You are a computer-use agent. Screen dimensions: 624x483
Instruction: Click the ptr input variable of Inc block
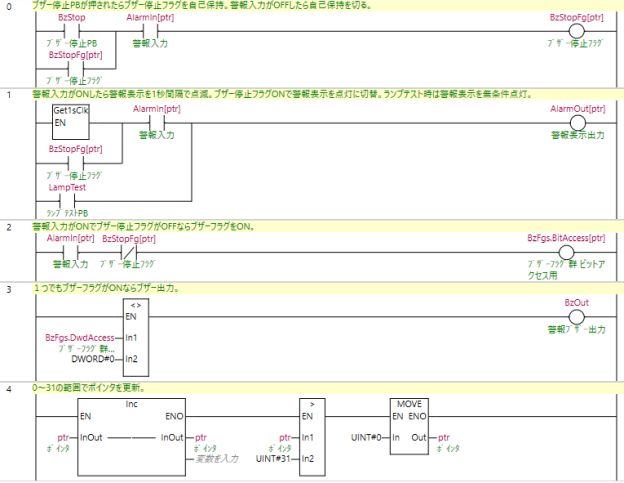pos(63,438)
